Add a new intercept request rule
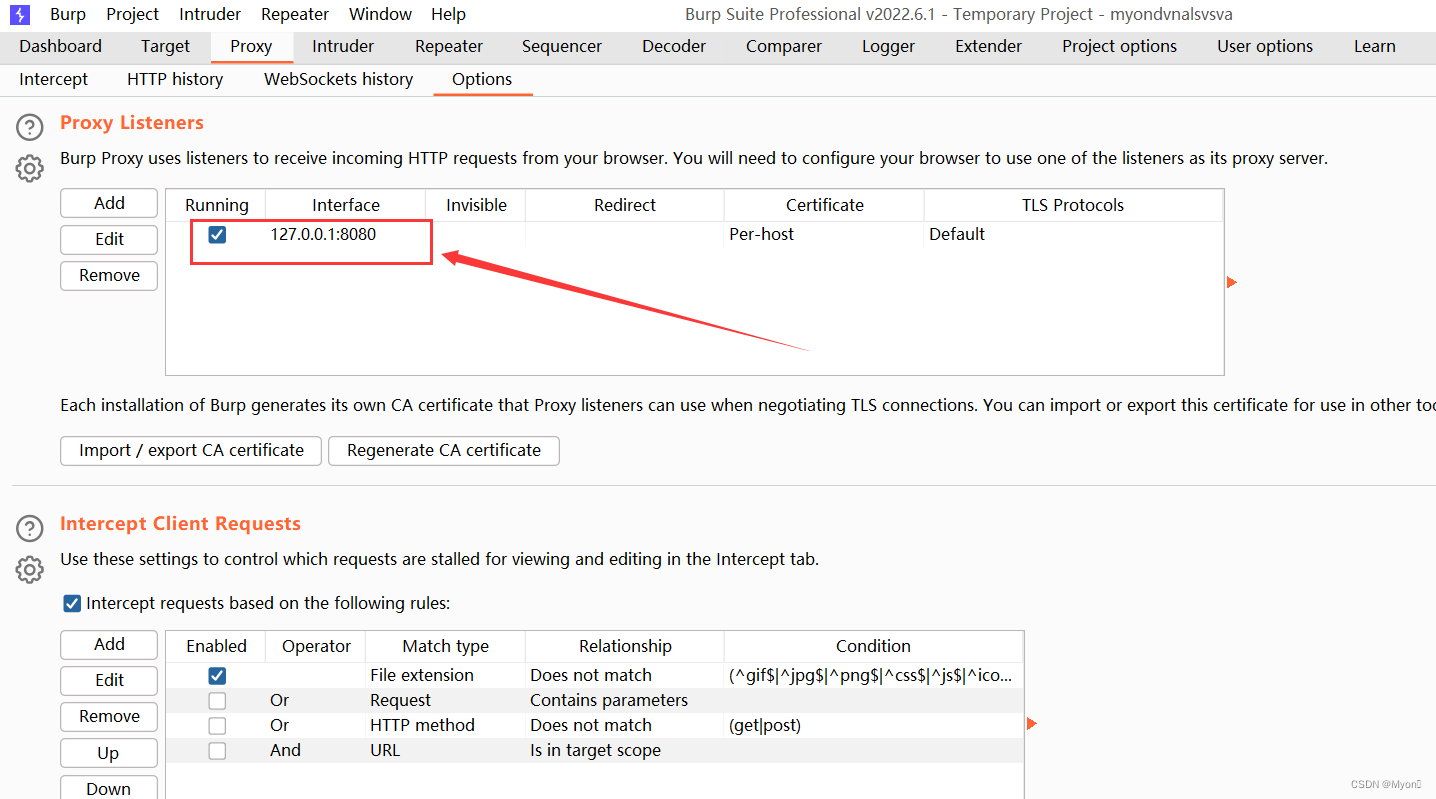 (x=109, y=644)
